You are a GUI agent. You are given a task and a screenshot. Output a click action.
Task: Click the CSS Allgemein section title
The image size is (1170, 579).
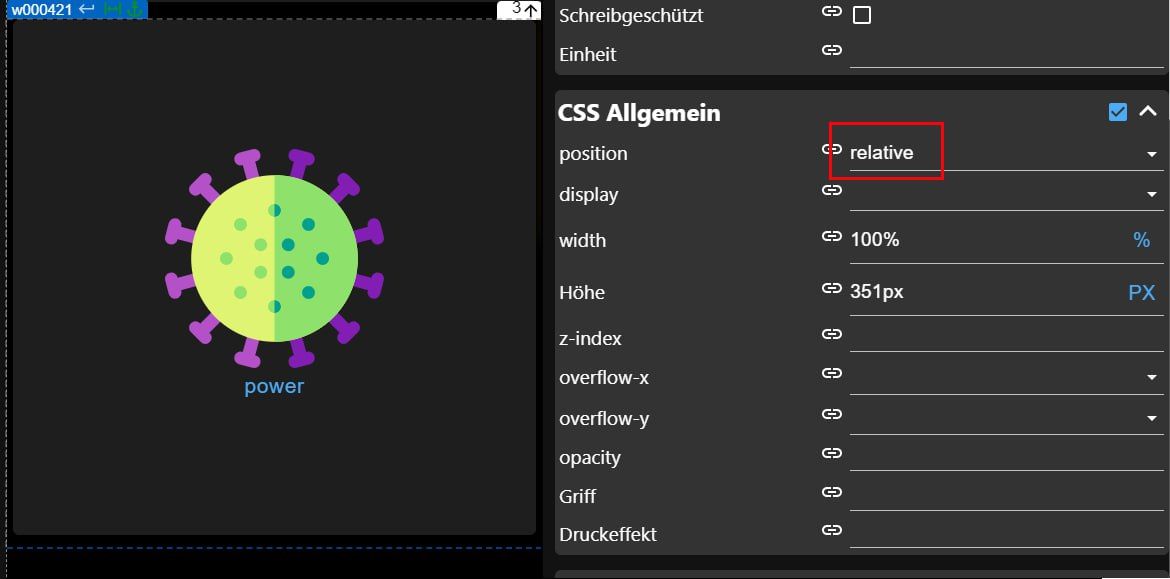click(x=639, y=113)
